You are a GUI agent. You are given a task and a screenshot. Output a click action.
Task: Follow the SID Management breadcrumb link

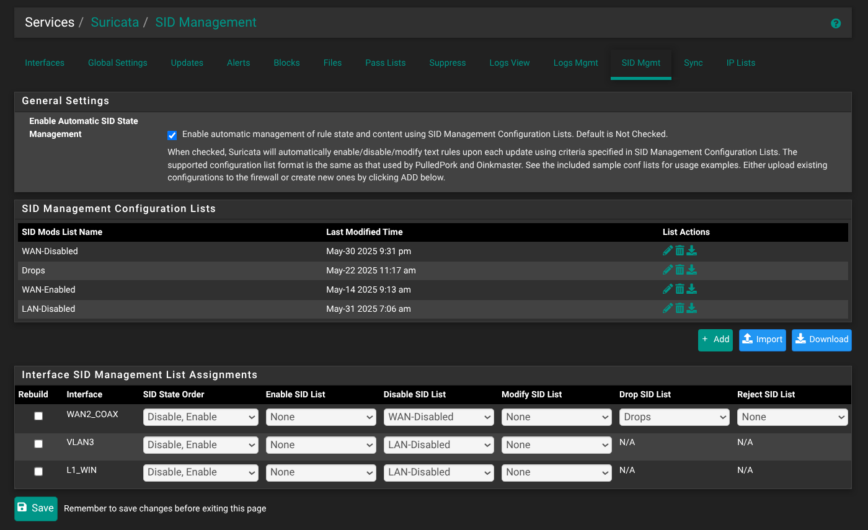coord(205,23)
